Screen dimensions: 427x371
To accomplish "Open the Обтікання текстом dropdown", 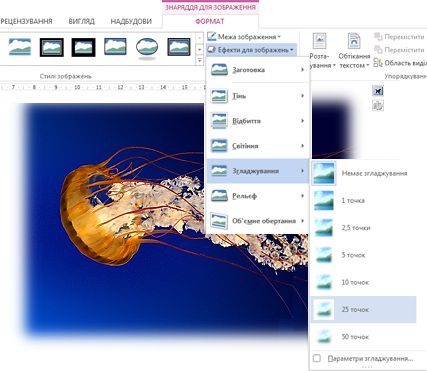I will click(354, 51).
